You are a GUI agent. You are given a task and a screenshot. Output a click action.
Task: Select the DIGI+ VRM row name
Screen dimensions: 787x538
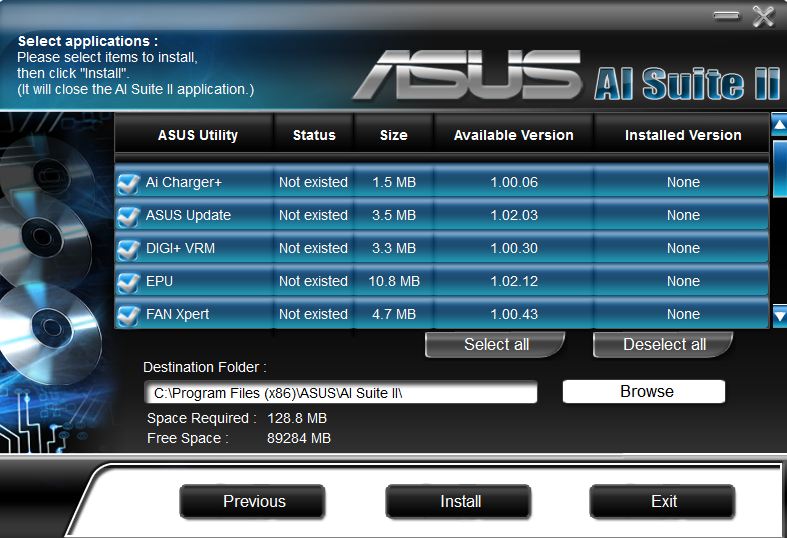(180, 248)
